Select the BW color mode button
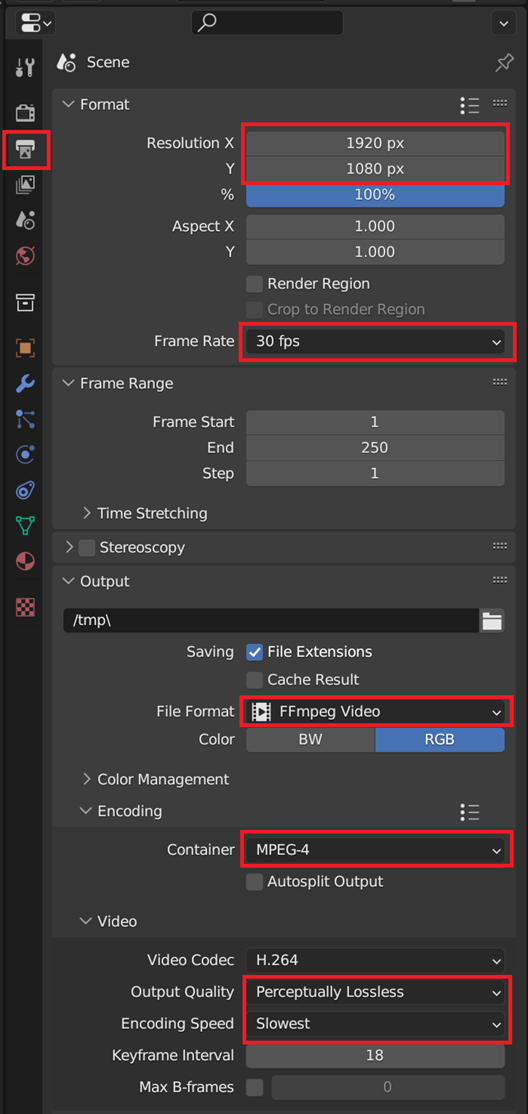 (311, 740)
